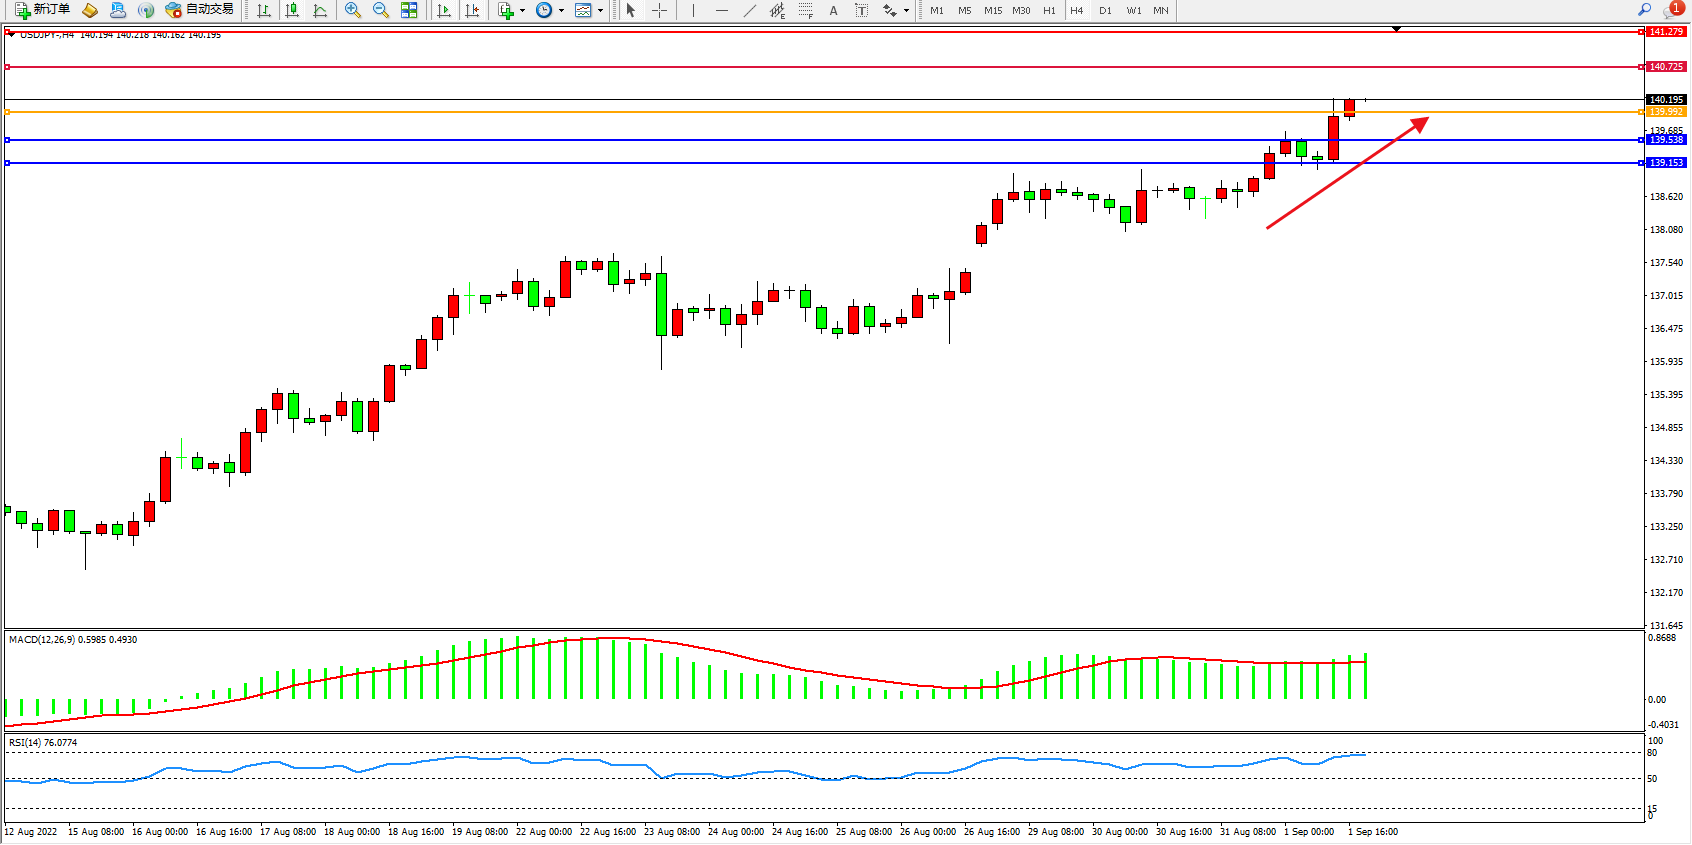The height and width of the screenshot is (845, 1692).
Task: Toggle Auto Trading (自动交易) button
Action: pos(200,10)
